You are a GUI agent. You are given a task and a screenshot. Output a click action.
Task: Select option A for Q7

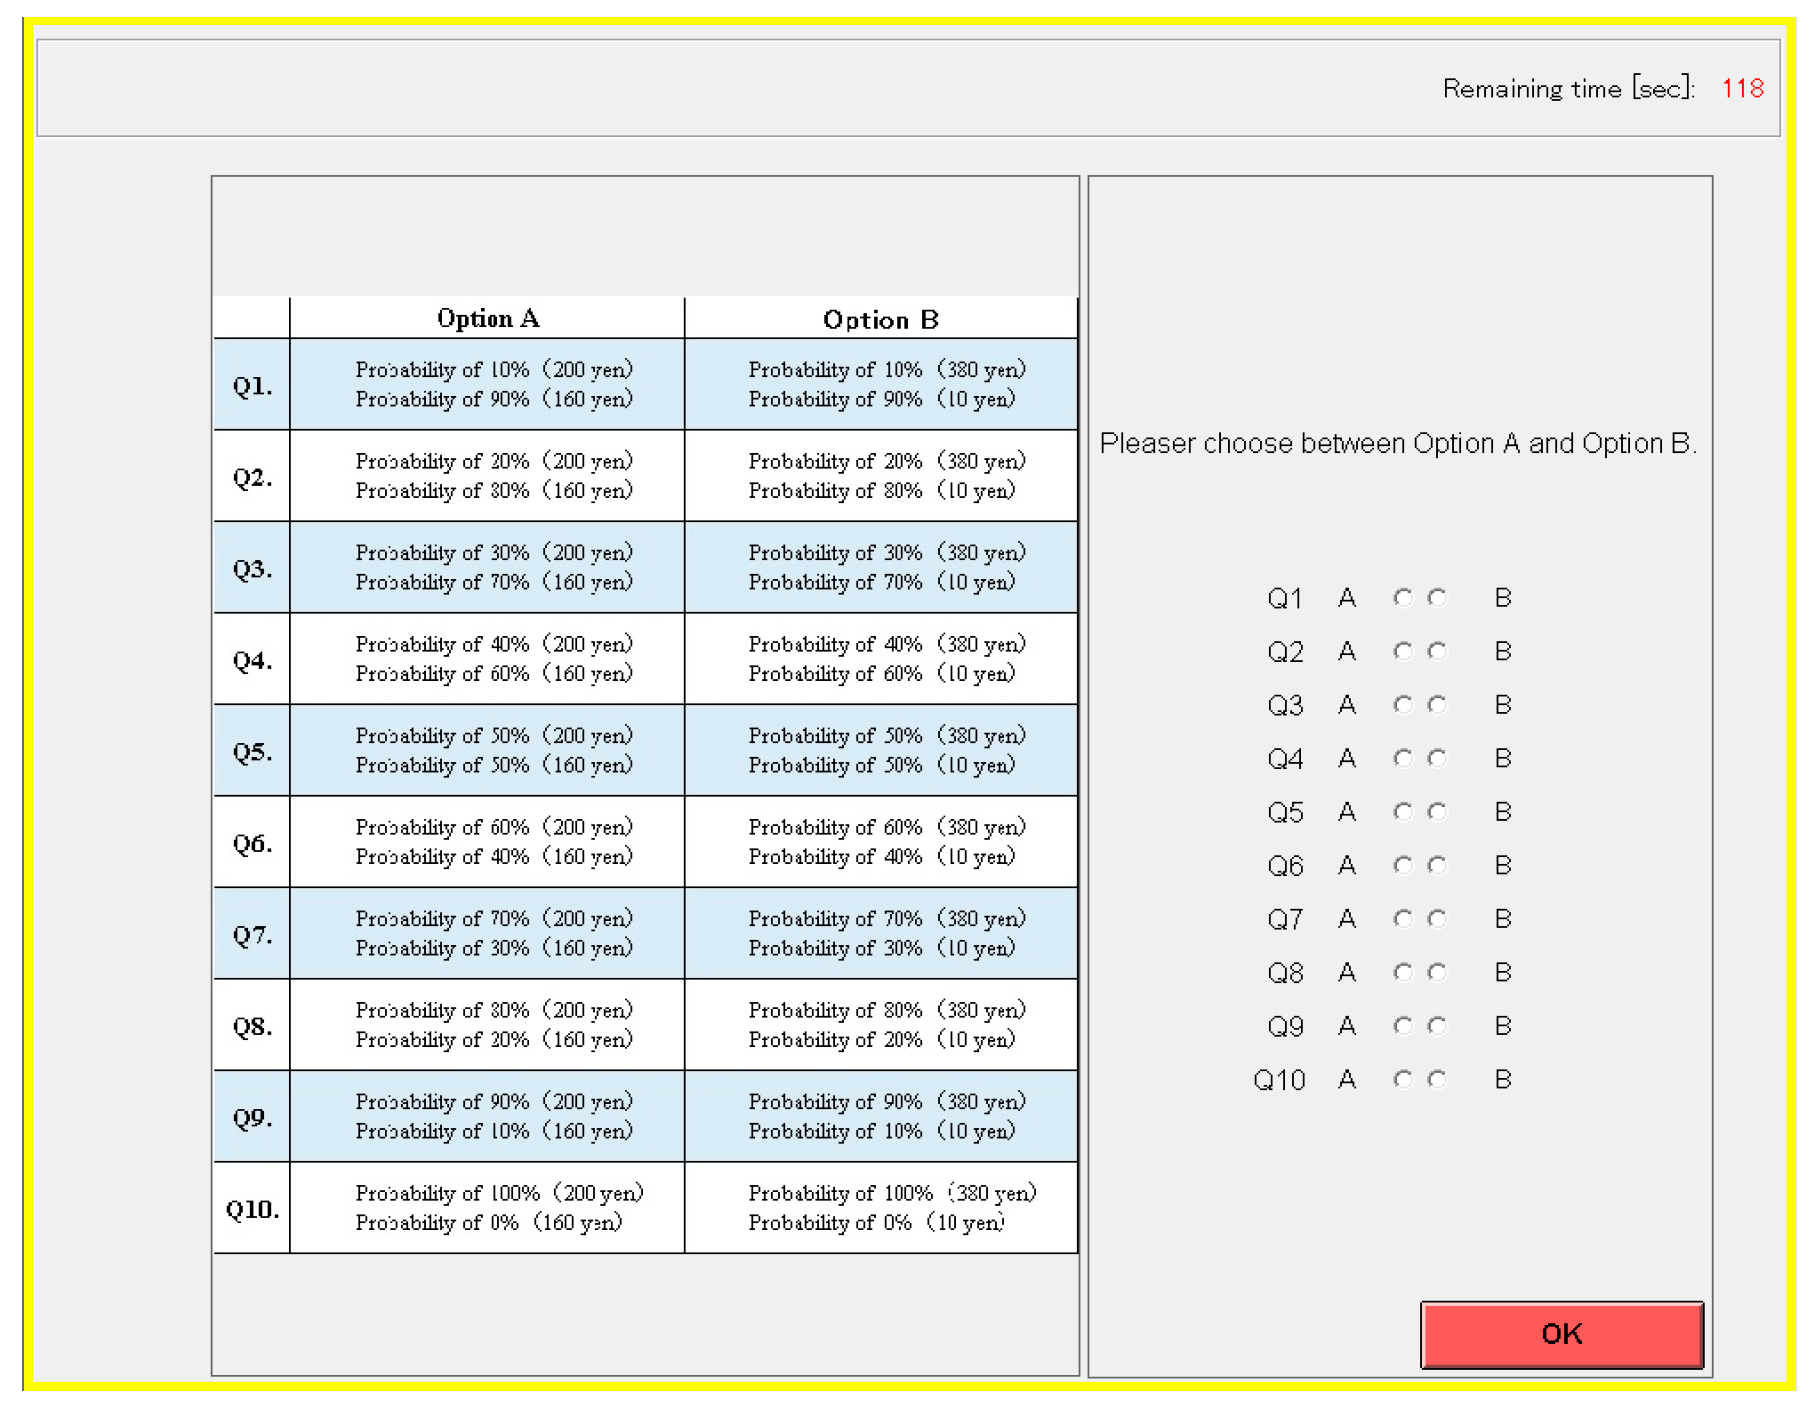[x=1403, y=919]
